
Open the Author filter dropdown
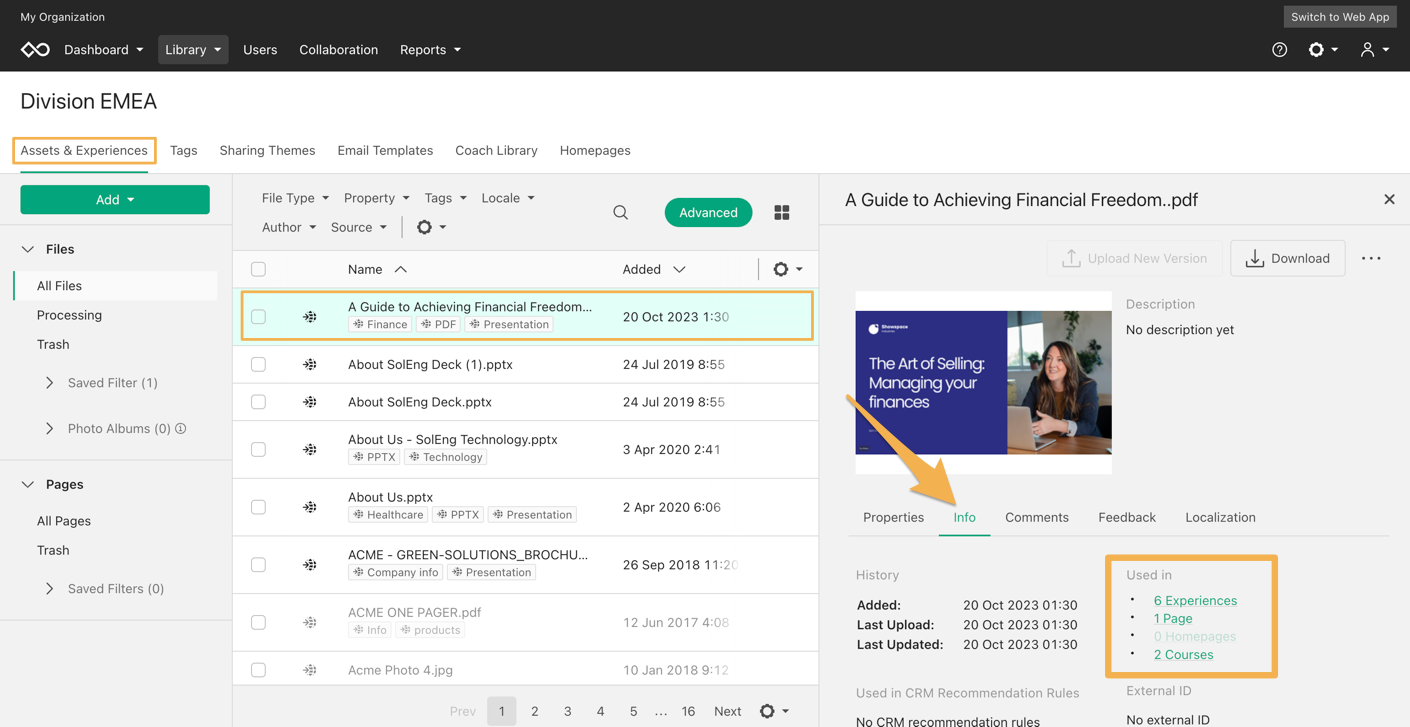pyautogui.click(x=289, y=227)
